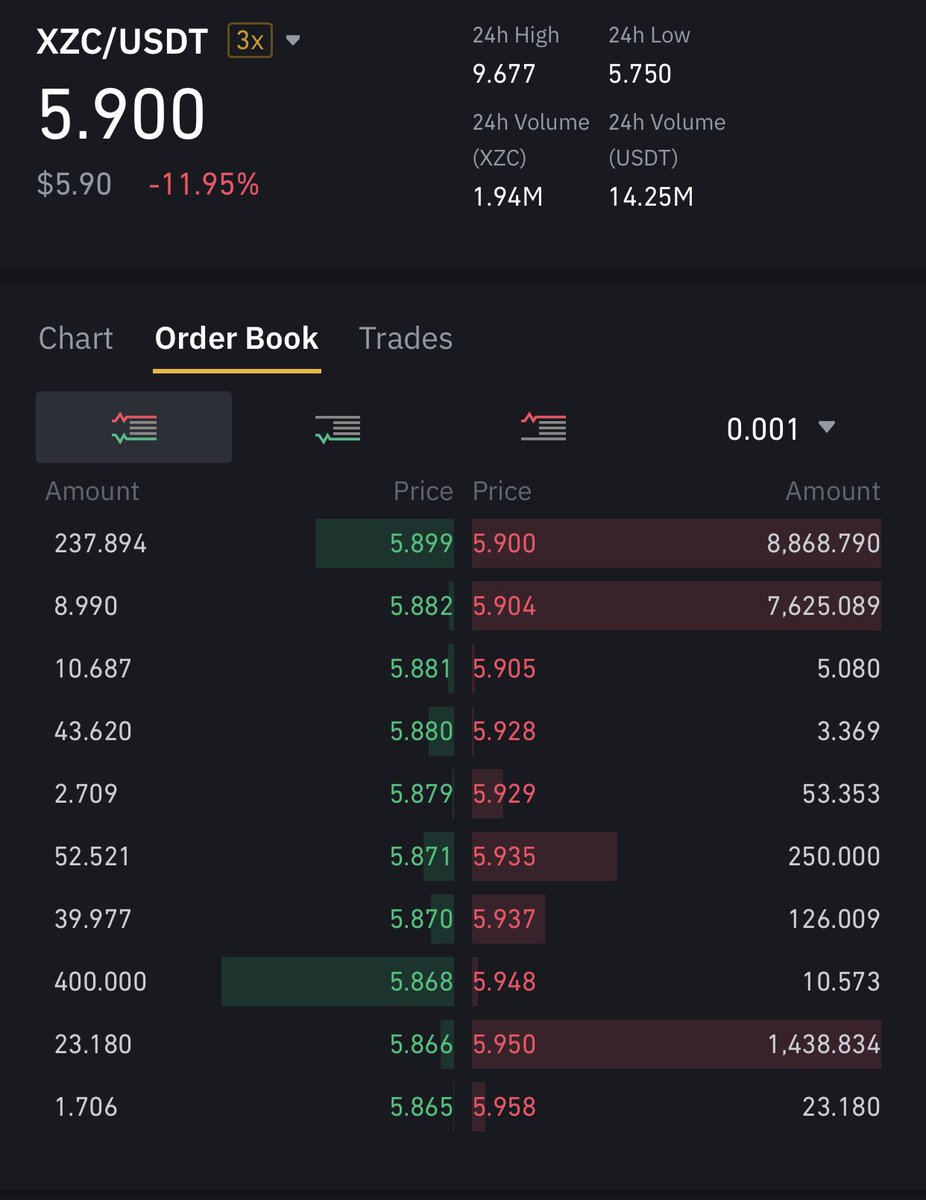Screen dimensions: 926x1200
Task: Select ask price 5.958
Action: 504,1107
